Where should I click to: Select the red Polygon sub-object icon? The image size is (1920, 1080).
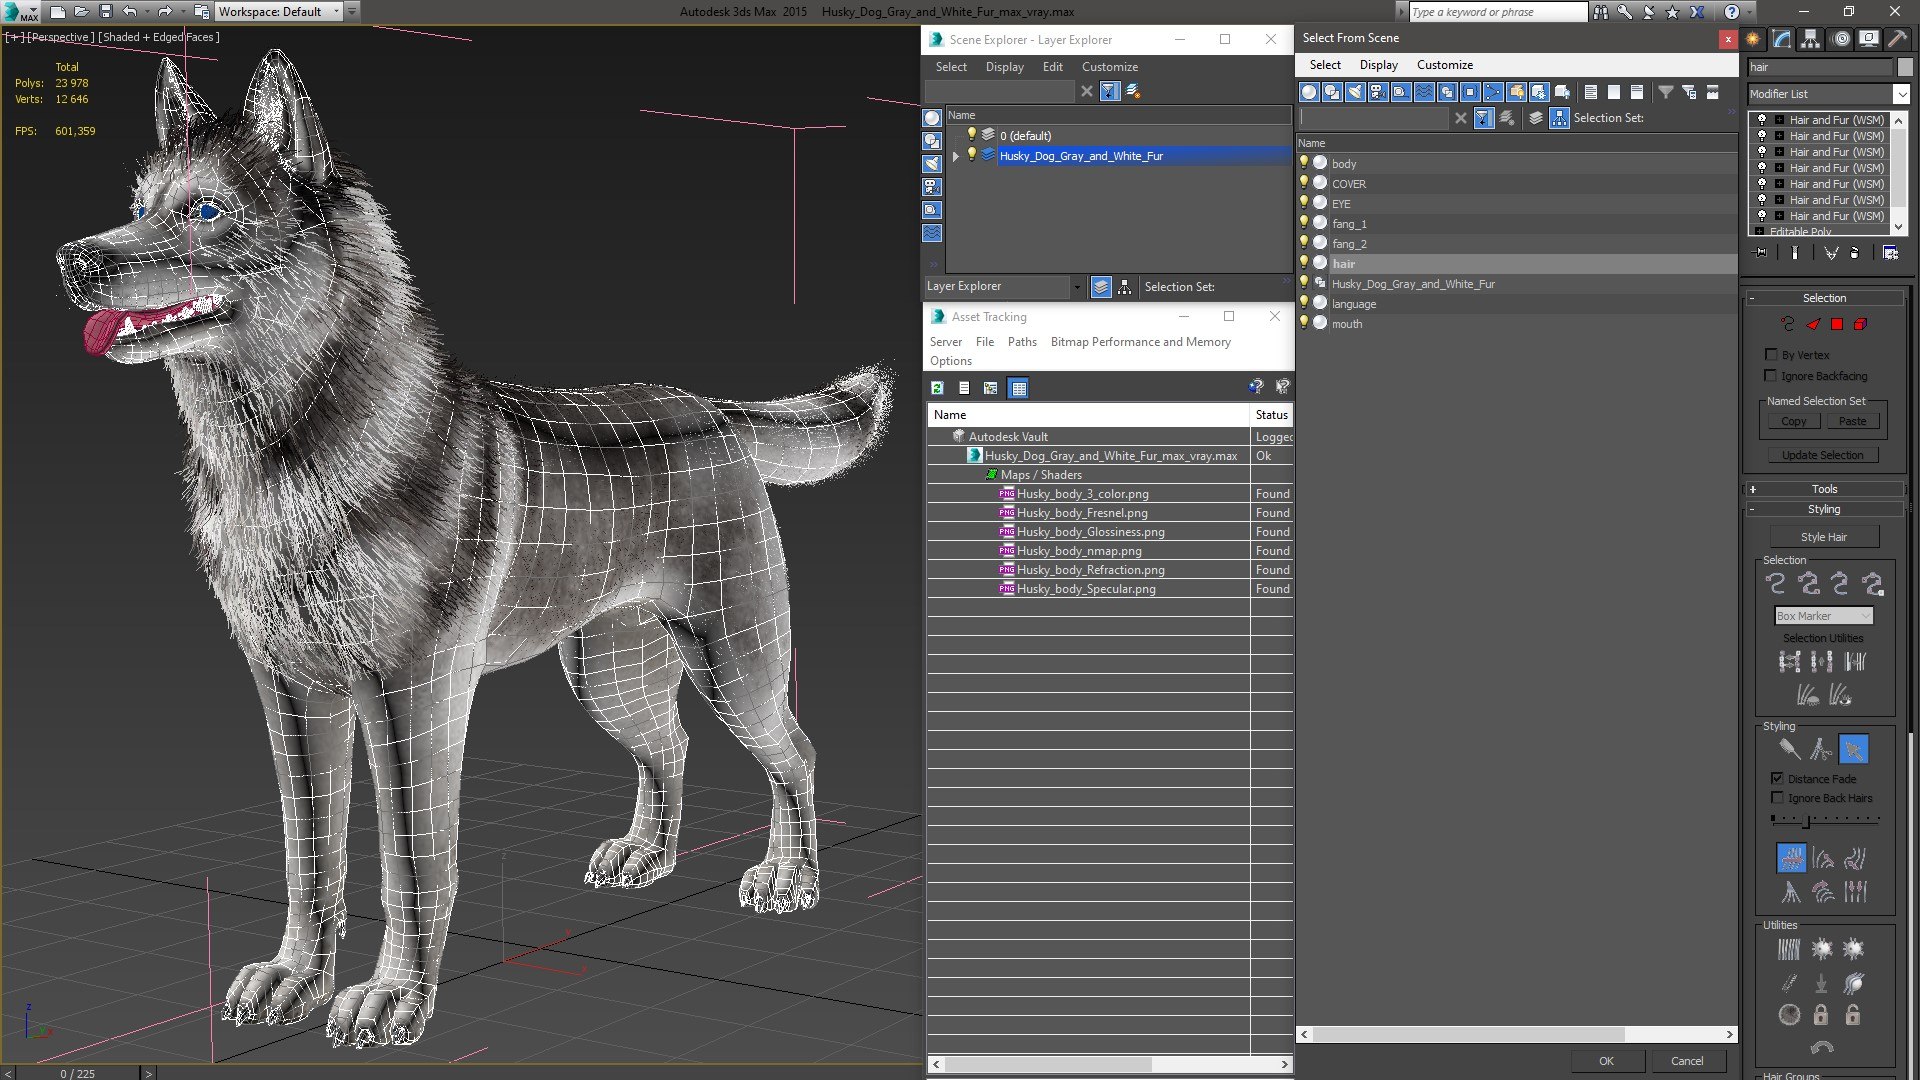pos(1837,324)
